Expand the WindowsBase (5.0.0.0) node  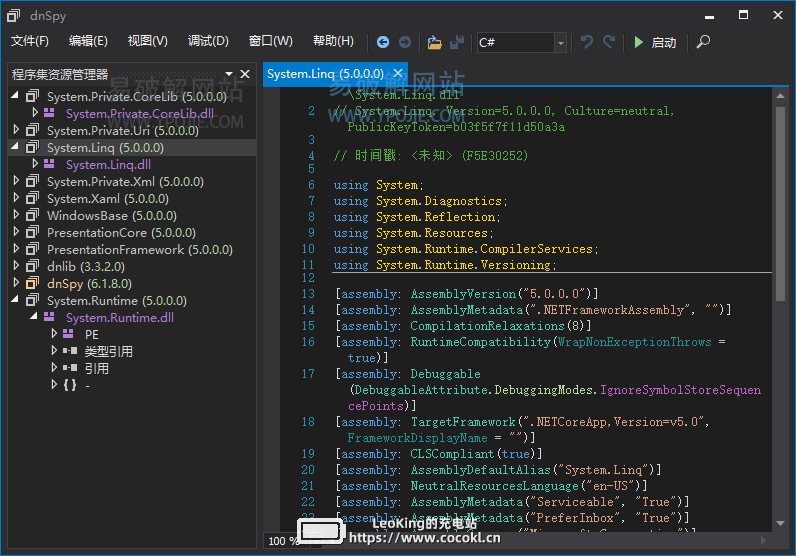pos(16,215)
